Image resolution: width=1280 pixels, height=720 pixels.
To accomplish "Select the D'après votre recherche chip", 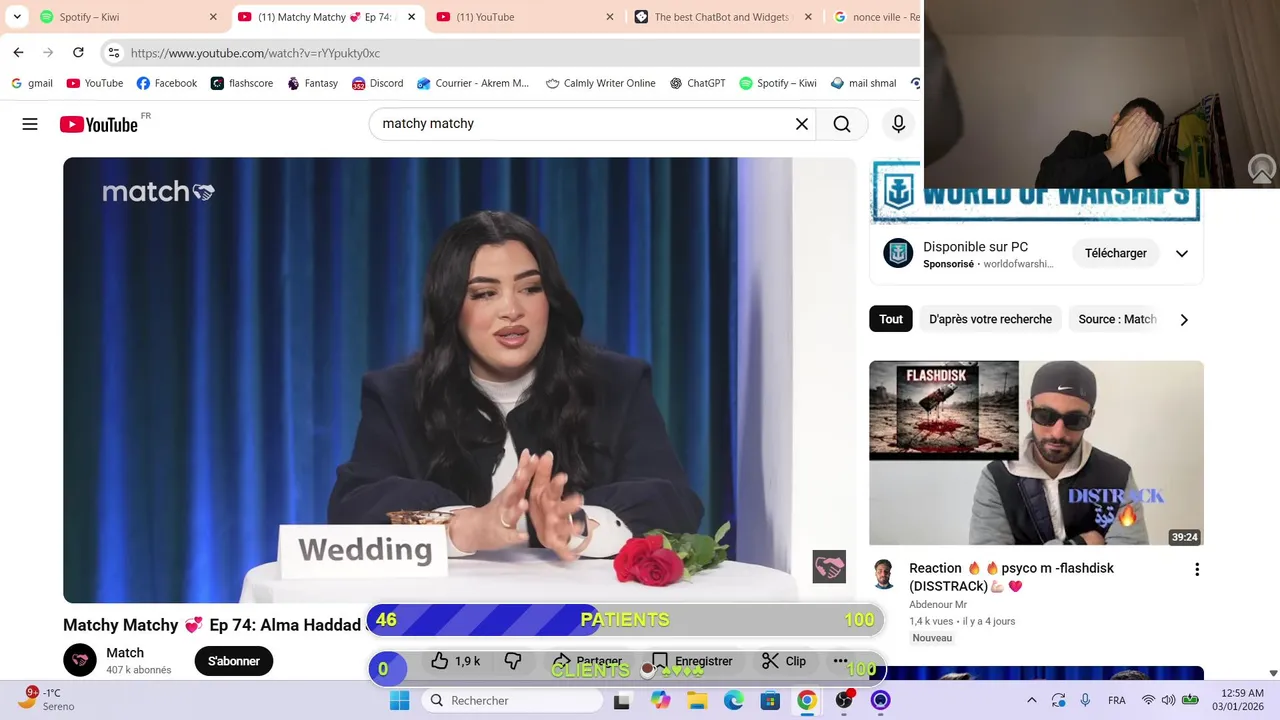I will (990, 319).
